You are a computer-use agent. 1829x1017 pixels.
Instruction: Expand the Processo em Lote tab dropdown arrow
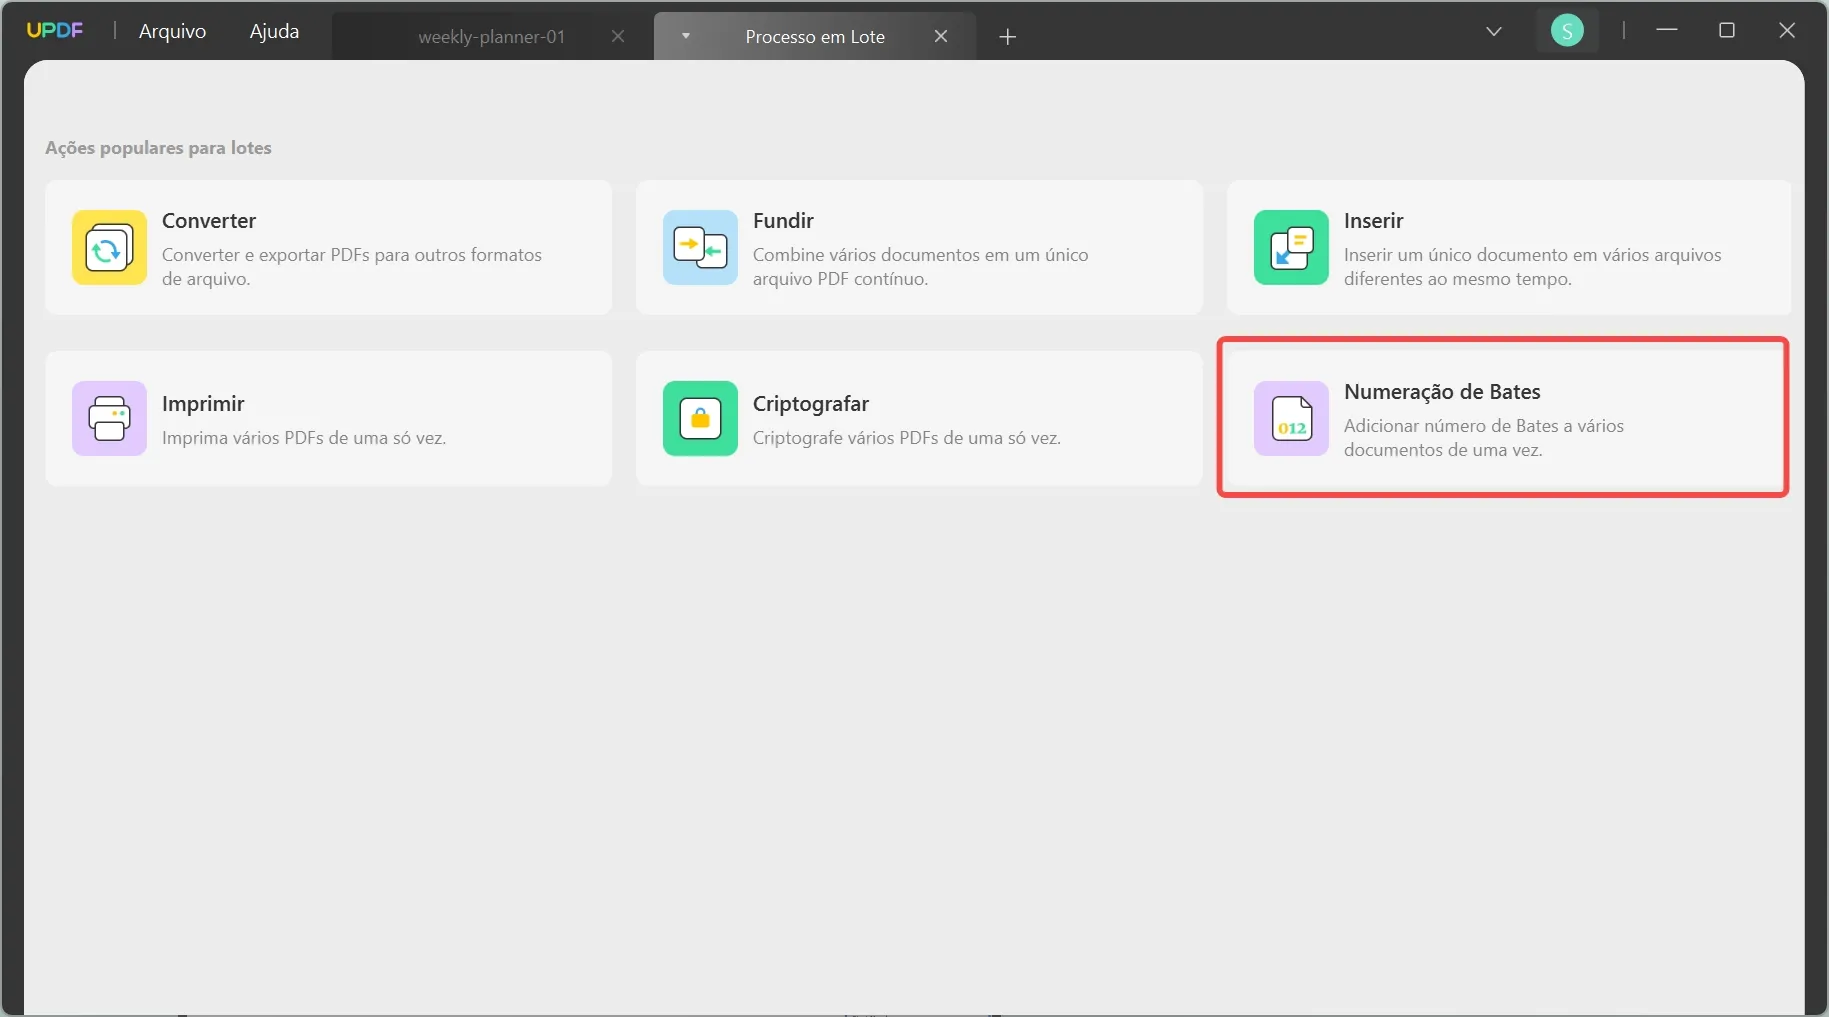tap(686, 36)
